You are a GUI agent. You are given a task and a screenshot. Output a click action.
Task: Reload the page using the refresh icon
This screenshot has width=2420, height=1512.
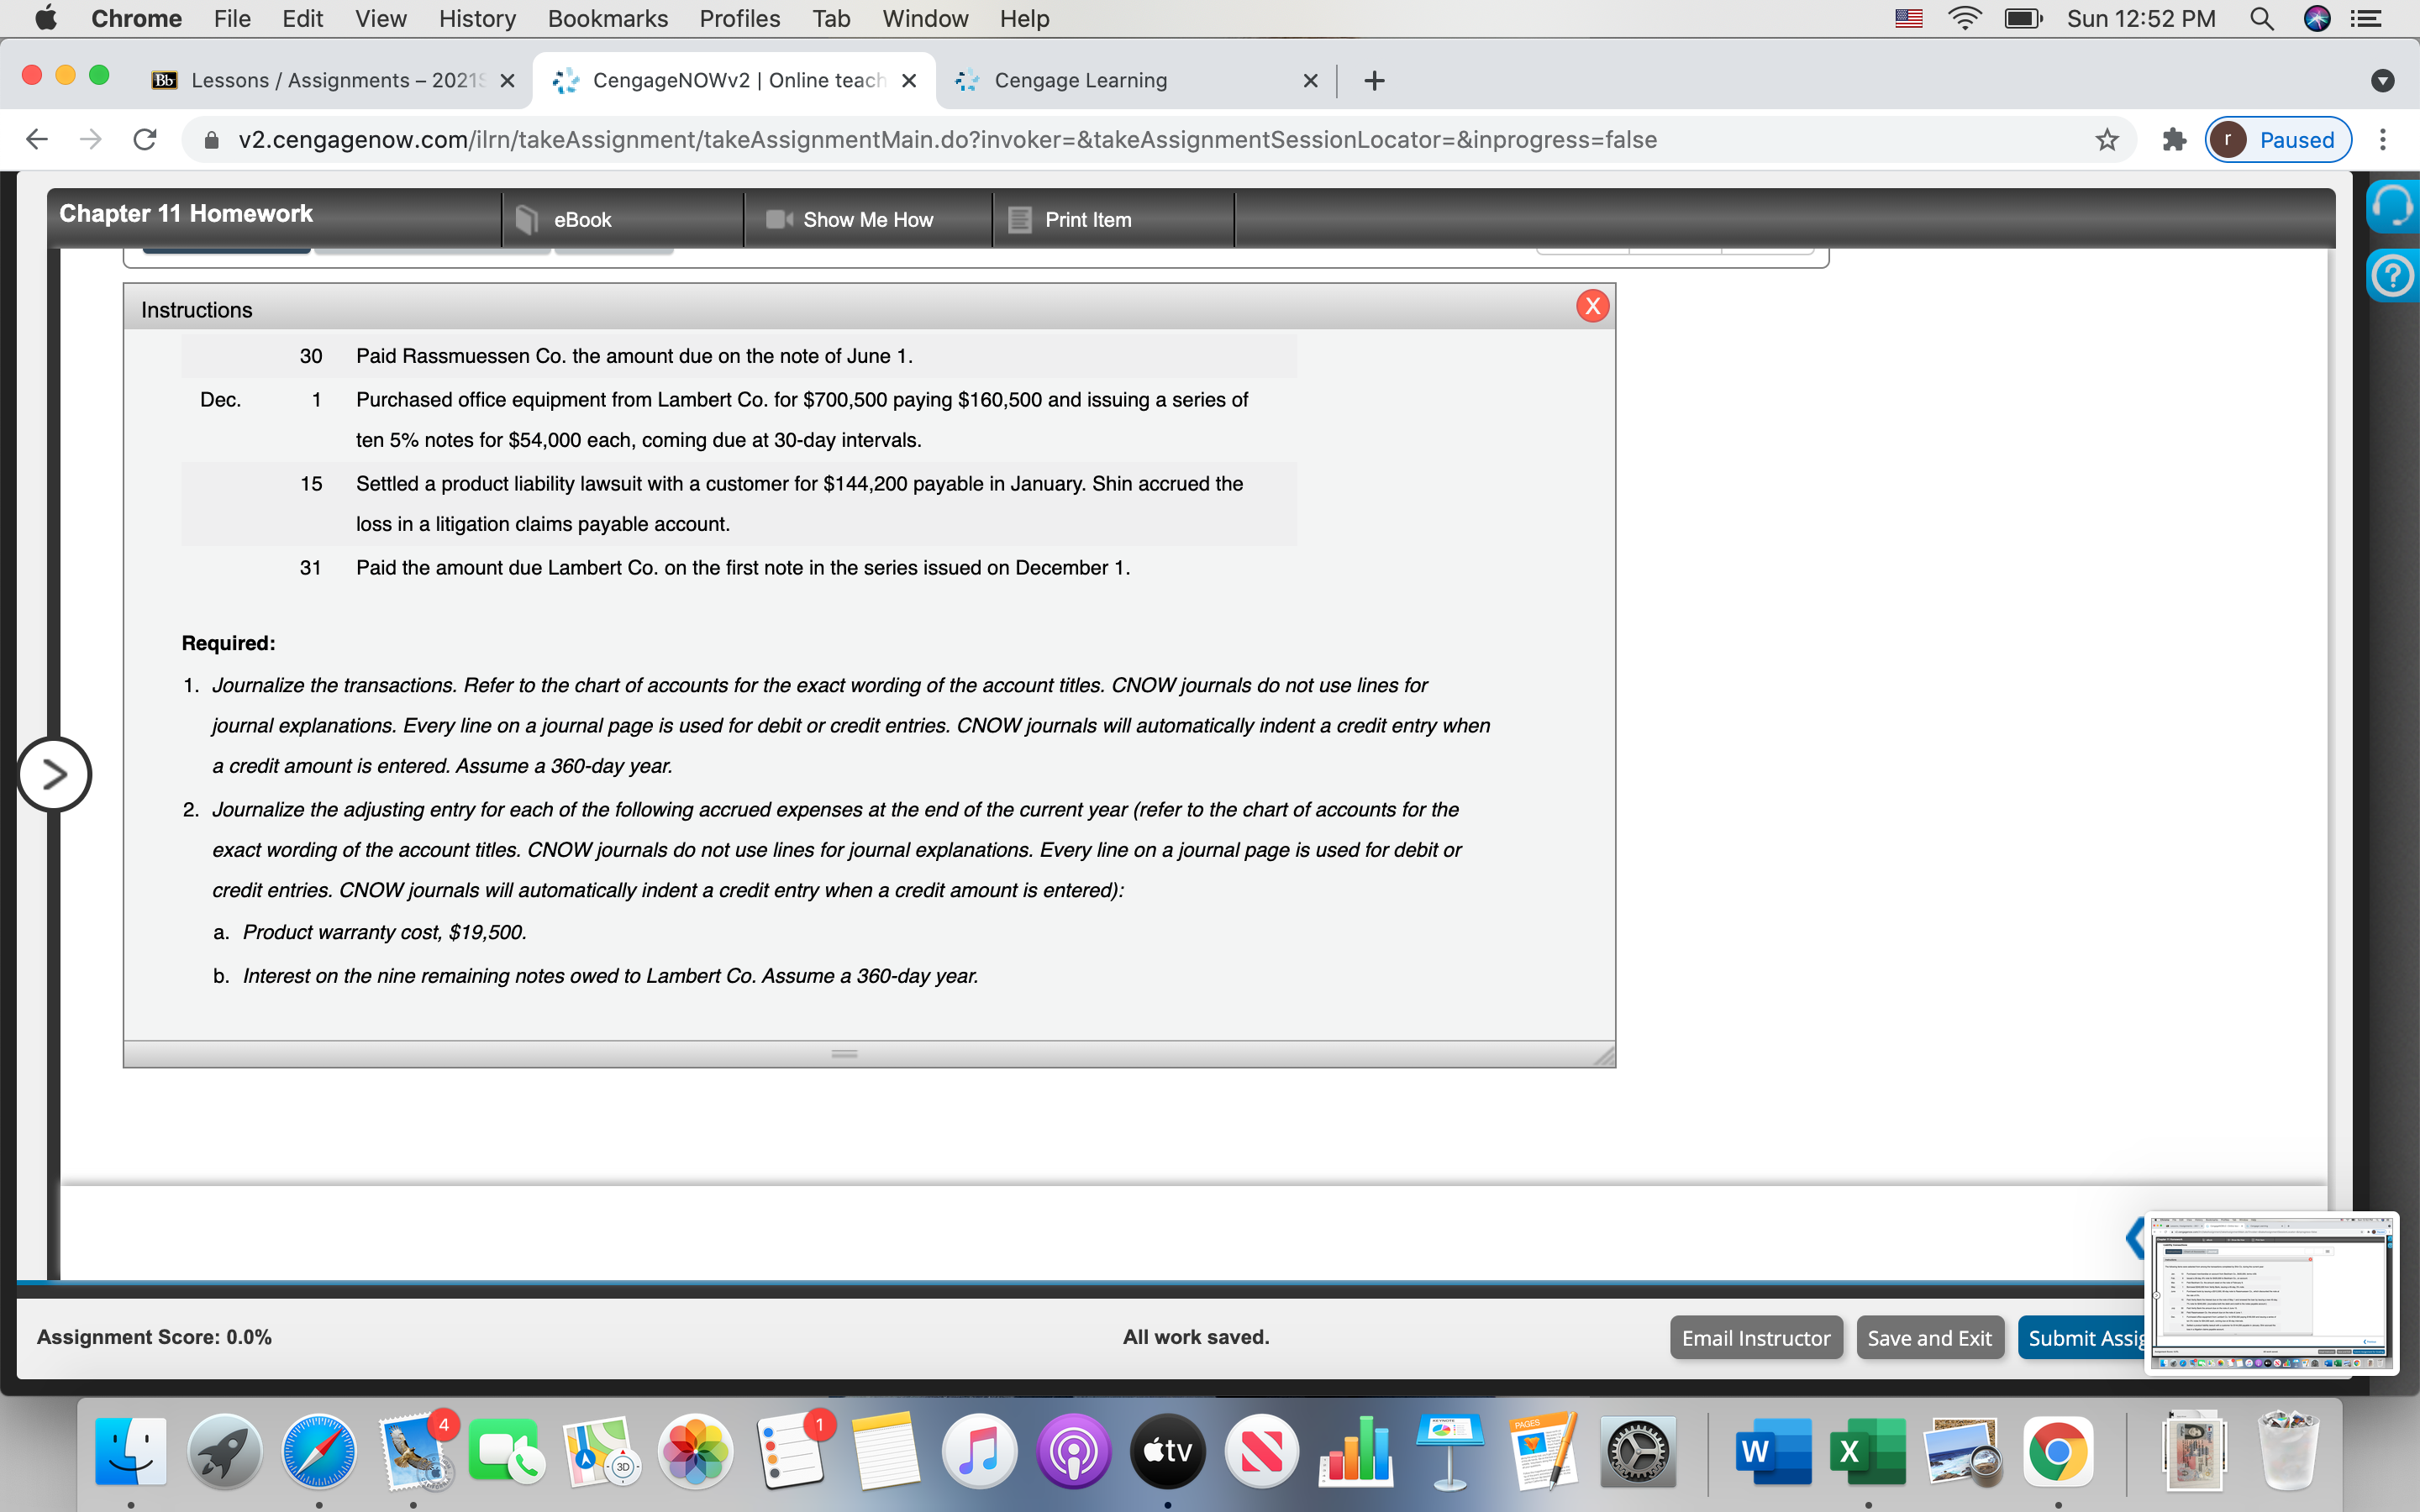144,139
